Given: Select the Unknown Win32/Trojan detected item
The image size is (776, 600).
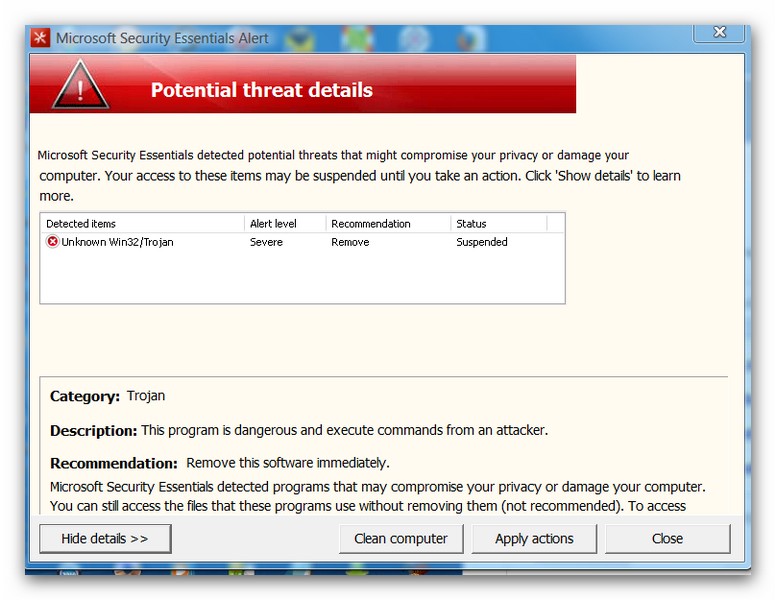Looking at the screenshot, I should (302, 242).
